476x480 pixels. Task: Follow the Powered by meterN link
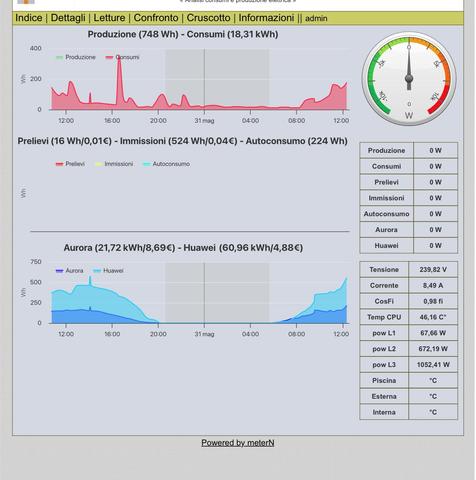(x=238, y=443)
